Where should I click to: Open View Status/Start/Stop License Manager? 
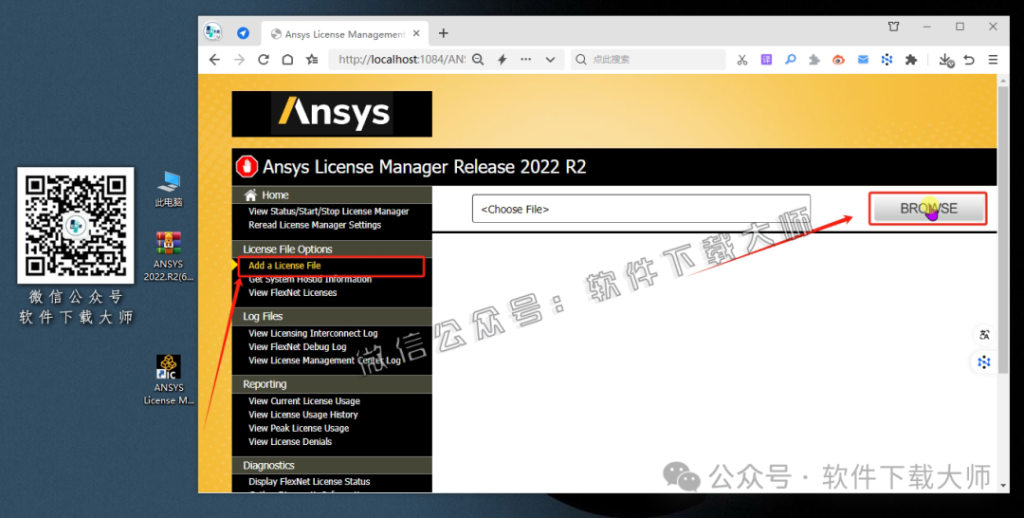coord(328,211)
